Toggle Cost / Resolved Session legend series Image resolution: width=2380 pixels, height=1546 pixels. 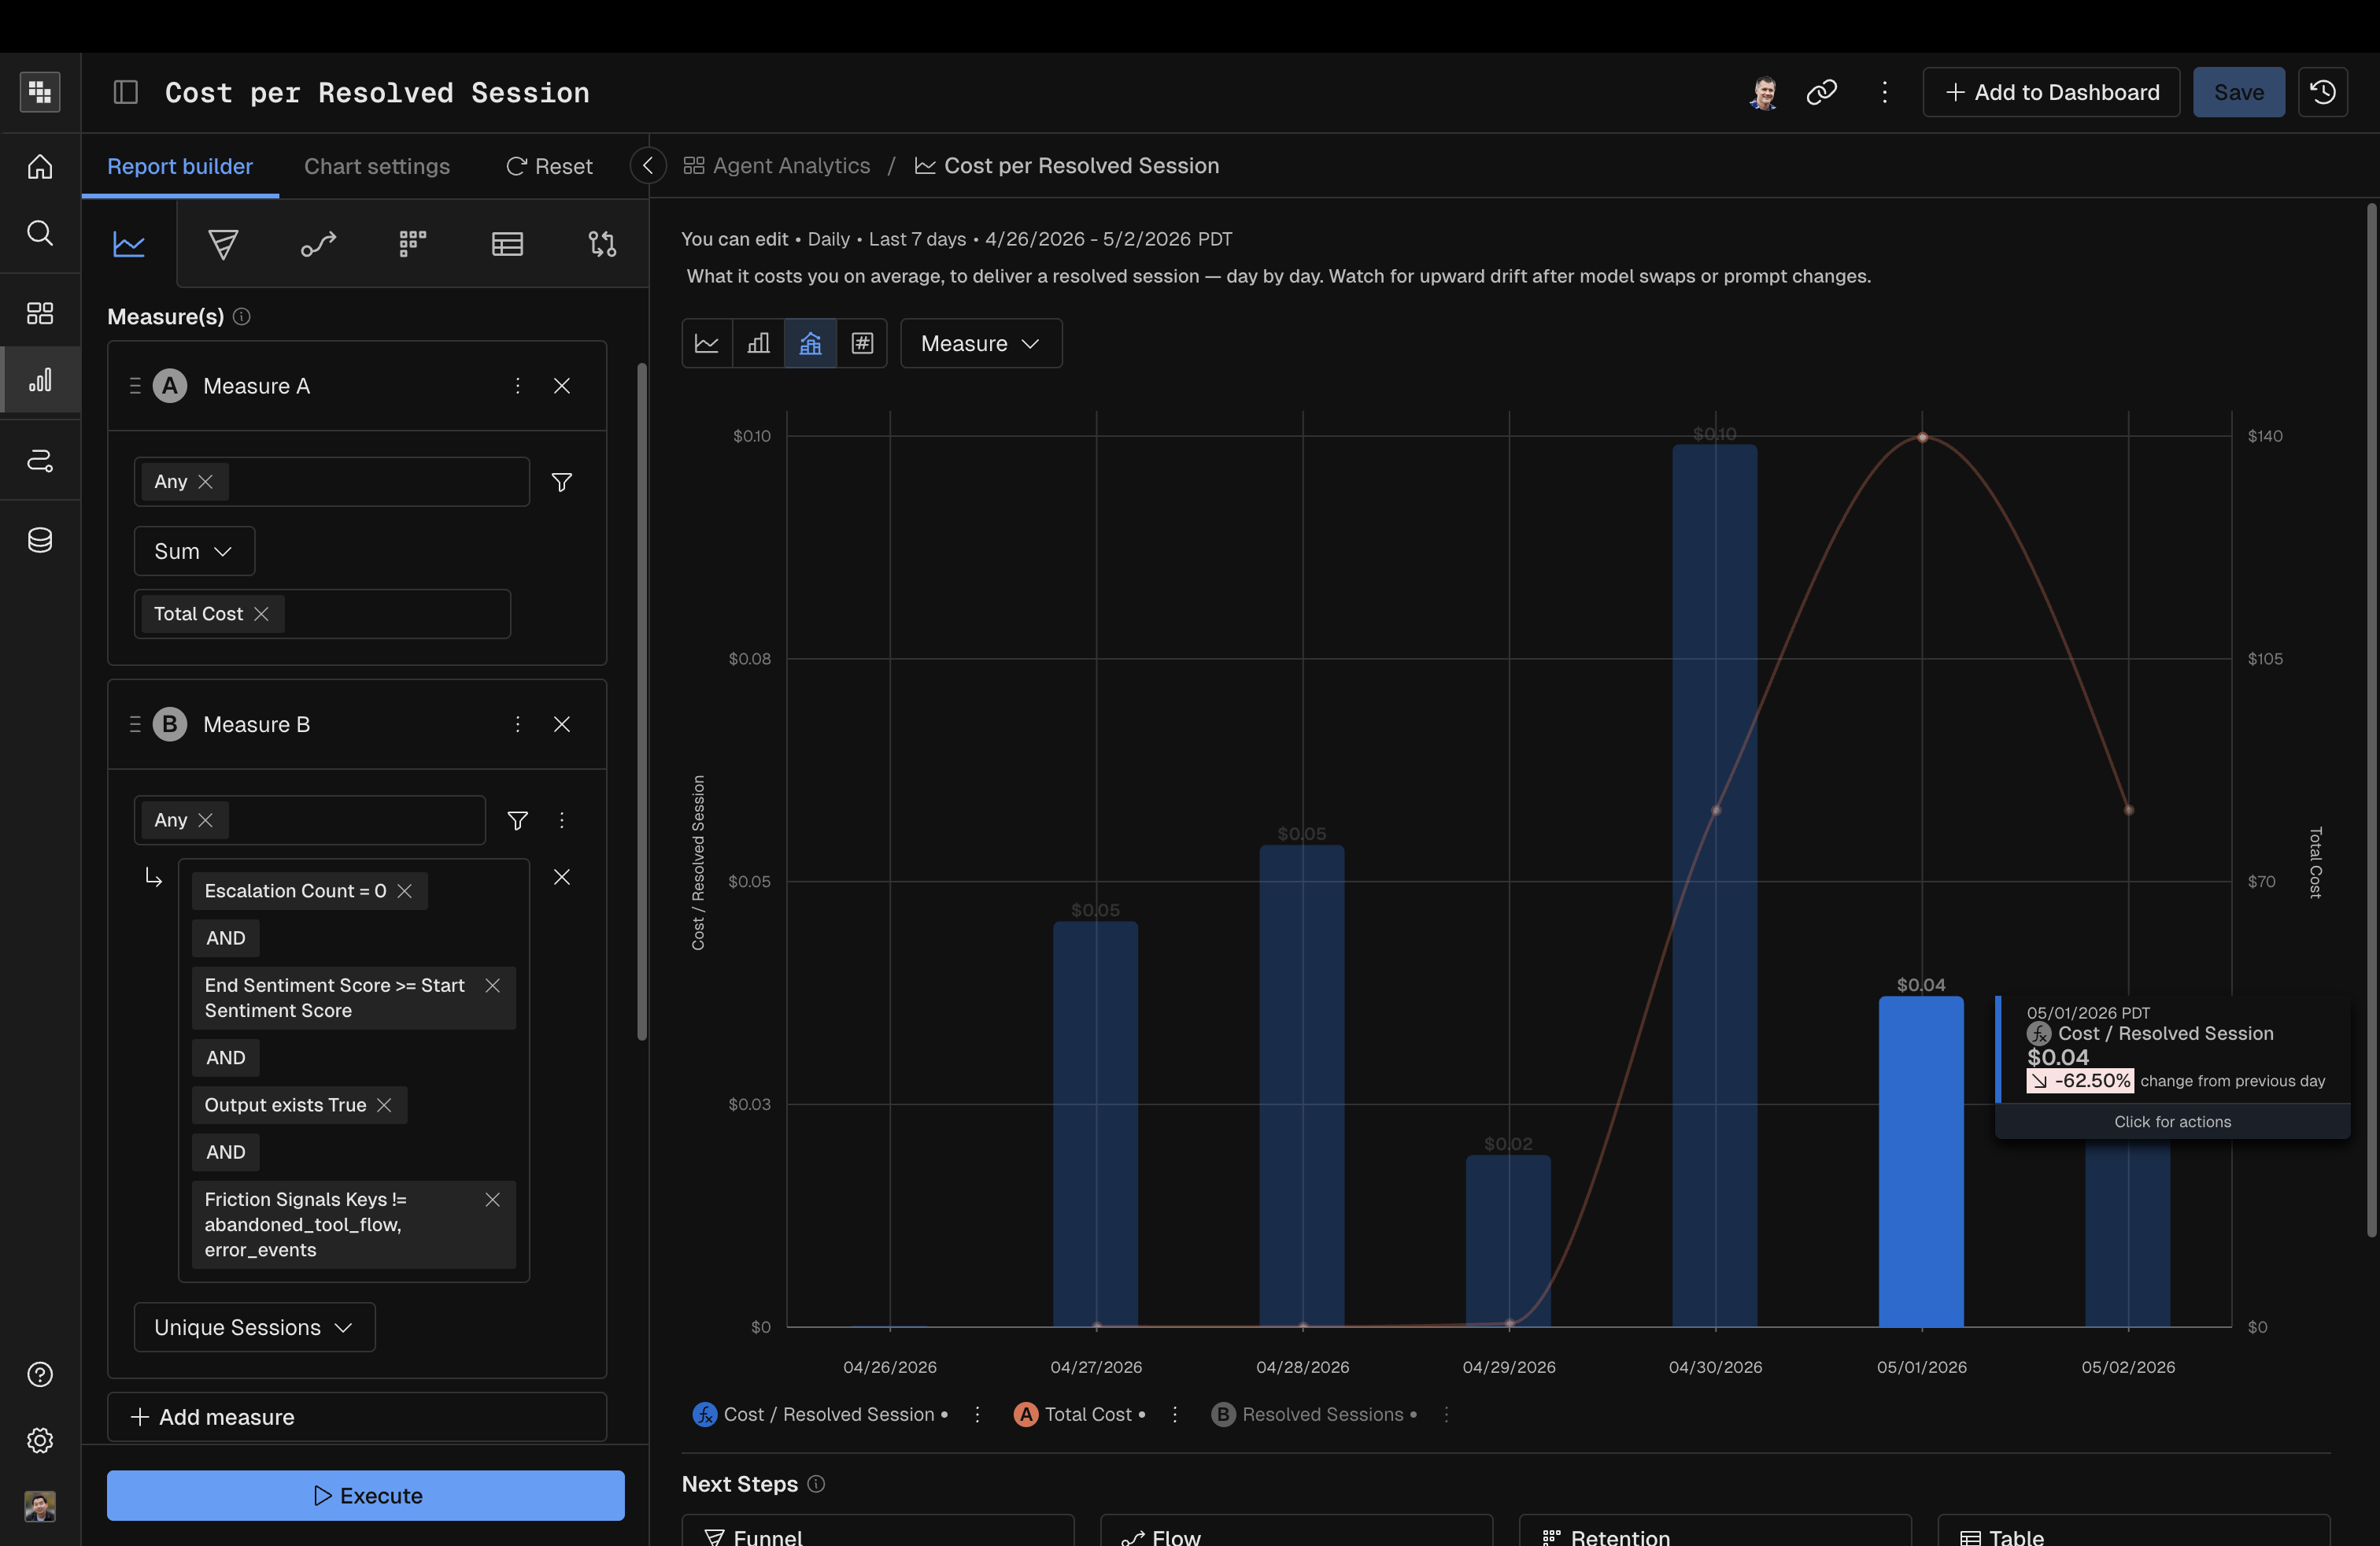(820, 1414)
